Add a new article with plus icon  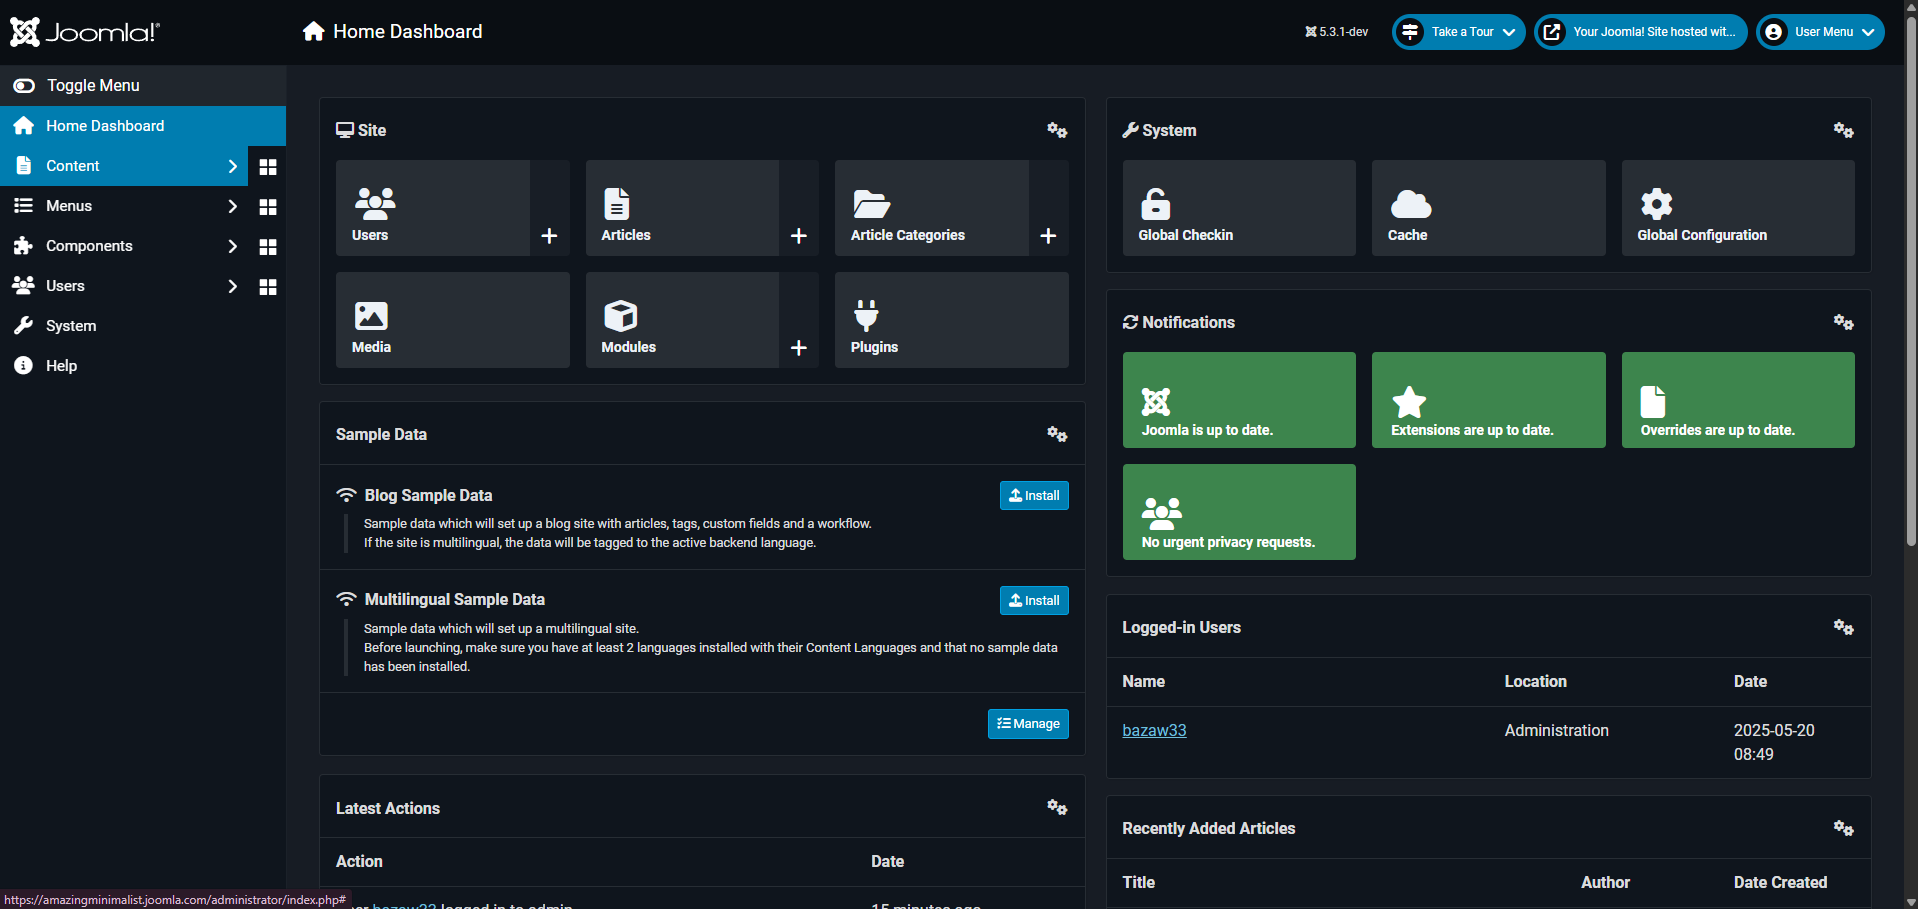point(798,236)
